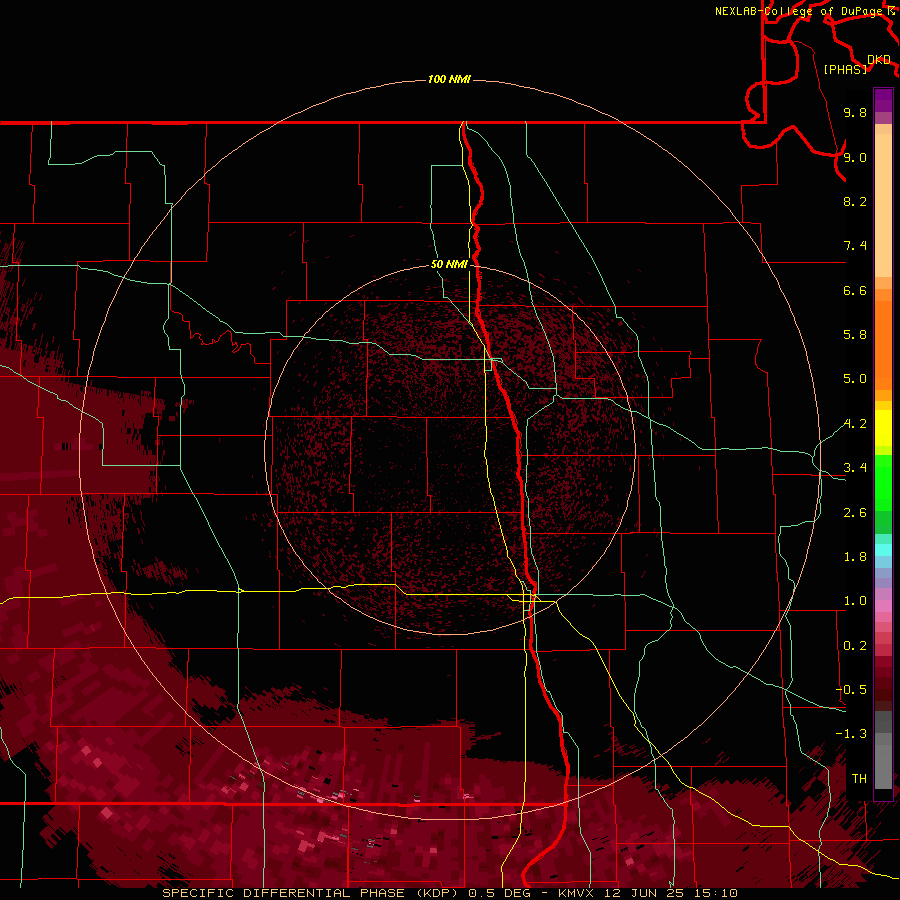Click the 0.2 value on color scale
The height and width of the screenshot is (900, 900).
pyautogui.click(x=855, y=646)
